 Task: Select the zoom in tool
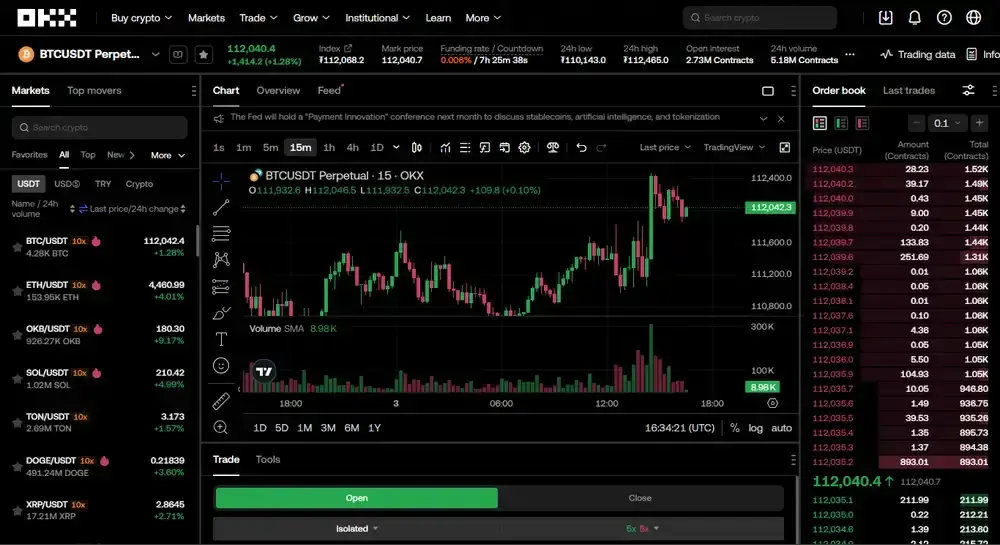click(221, 427)
